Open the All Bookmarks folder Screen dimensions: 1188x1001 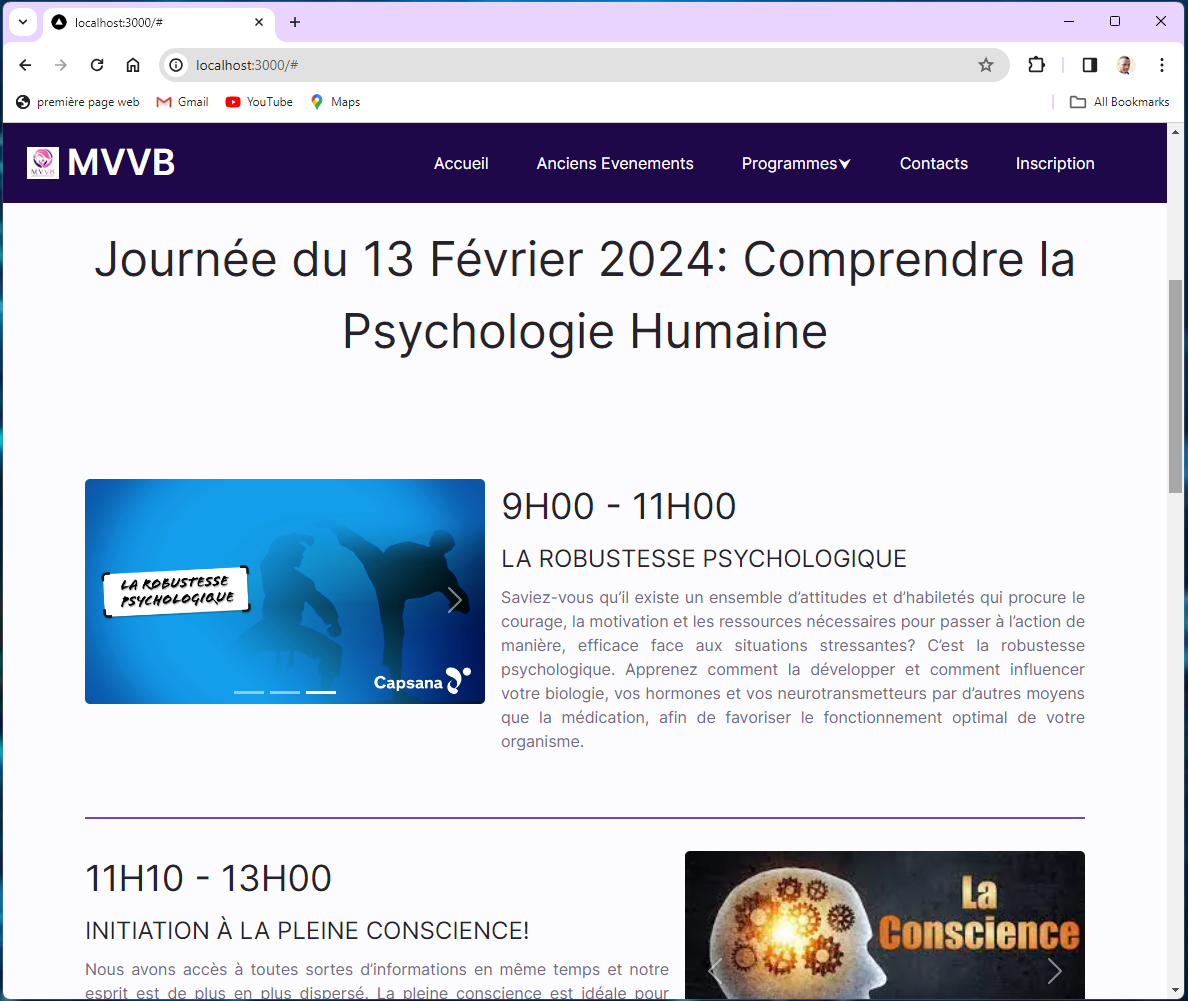(1119, 102)
